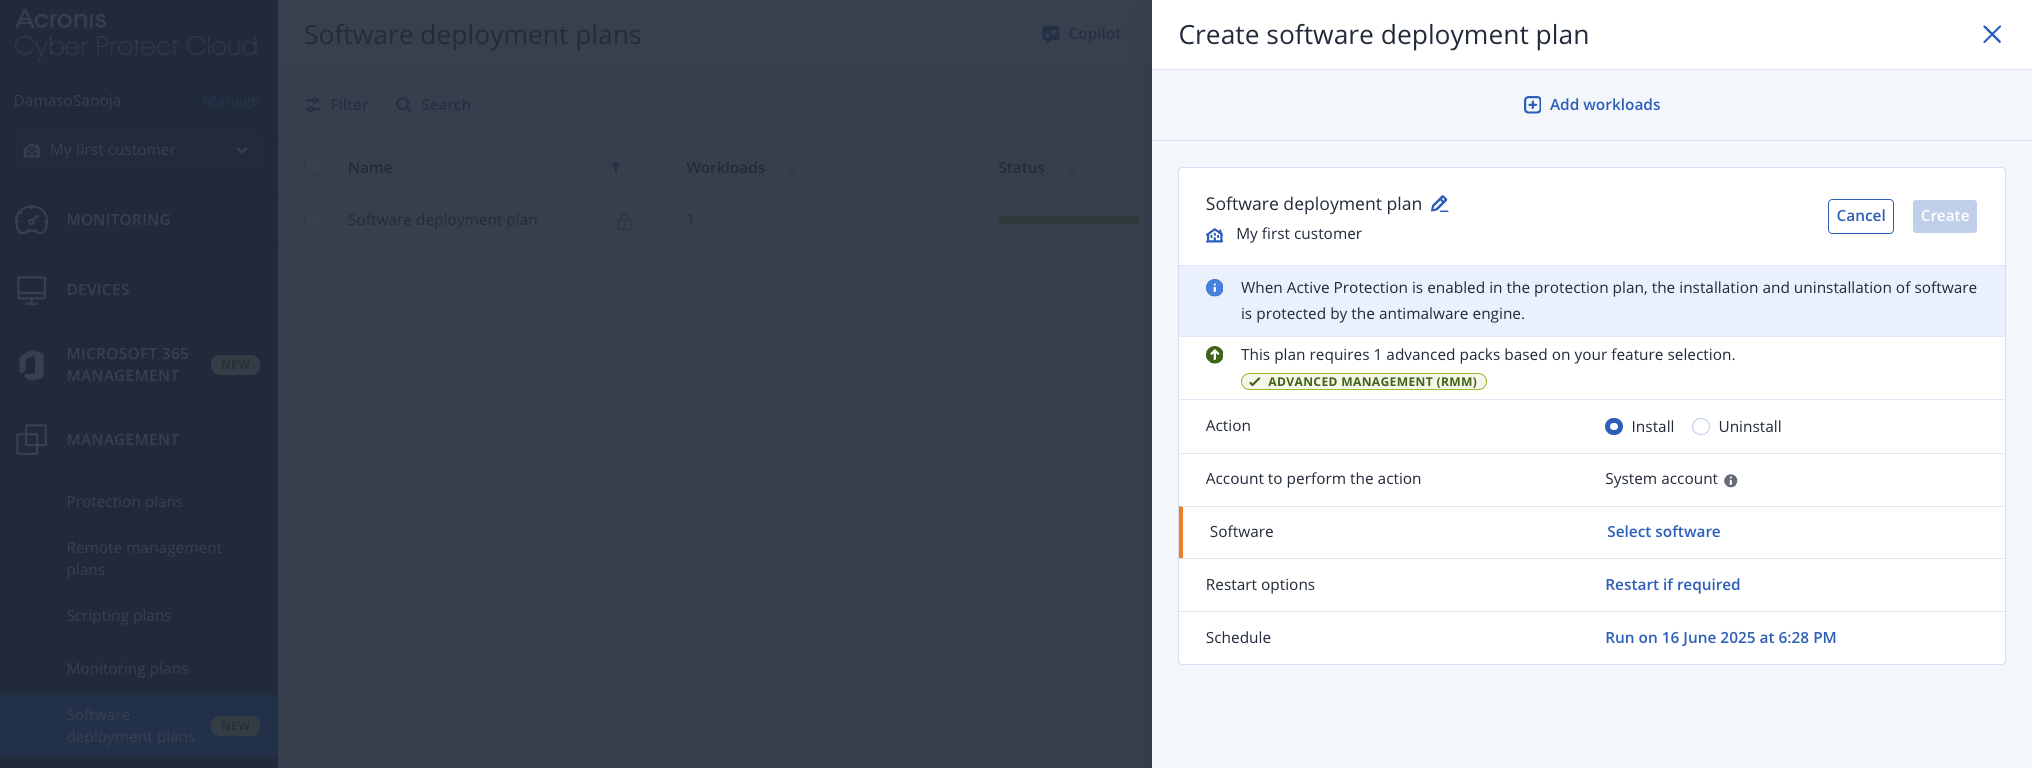
Task: Close the Create software deployment plan panel
Action: pyautogui.click(x=1991, y=34)
